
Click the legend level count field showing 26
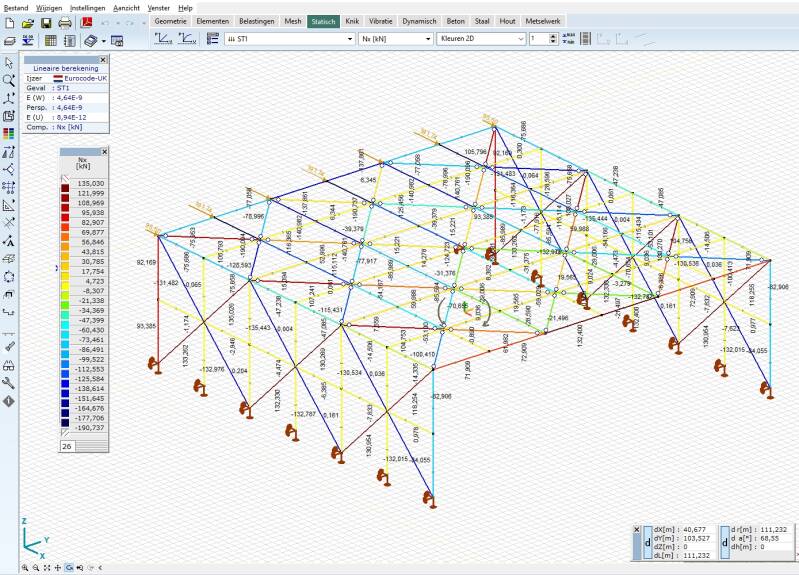click(x=67, y=447)
